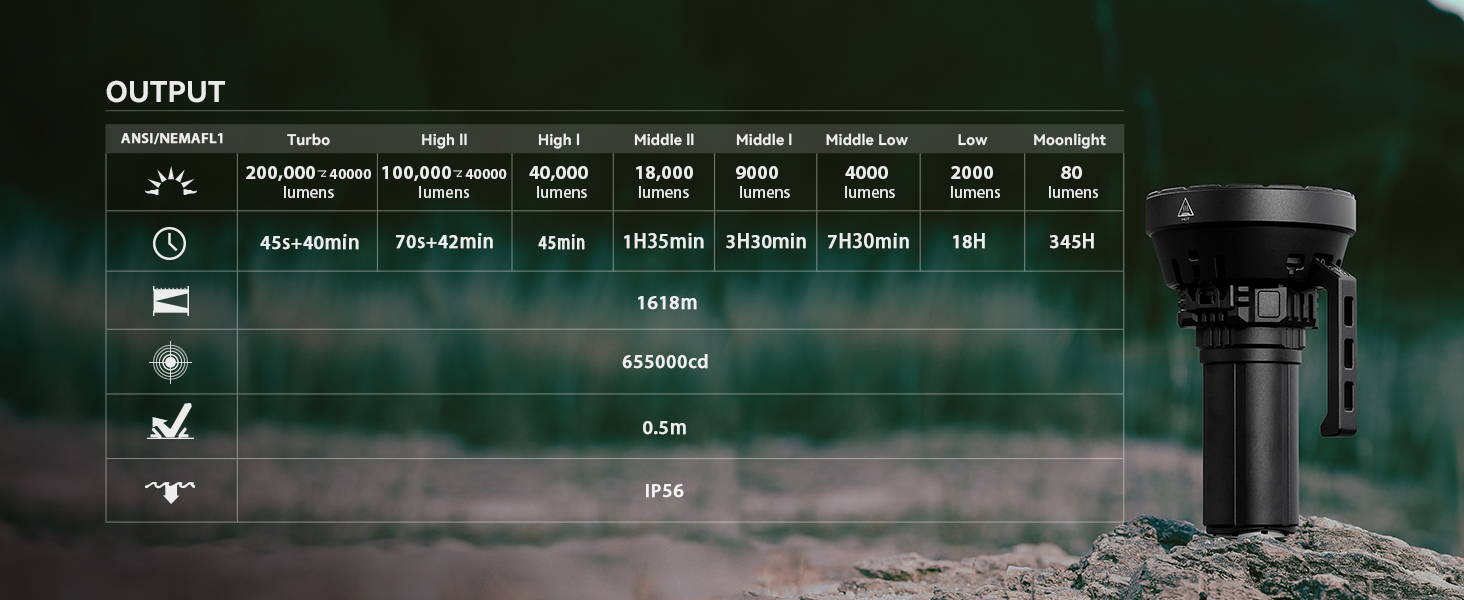Click the flashlight product image
The image size is (1464, 600).
(1250, 360)
